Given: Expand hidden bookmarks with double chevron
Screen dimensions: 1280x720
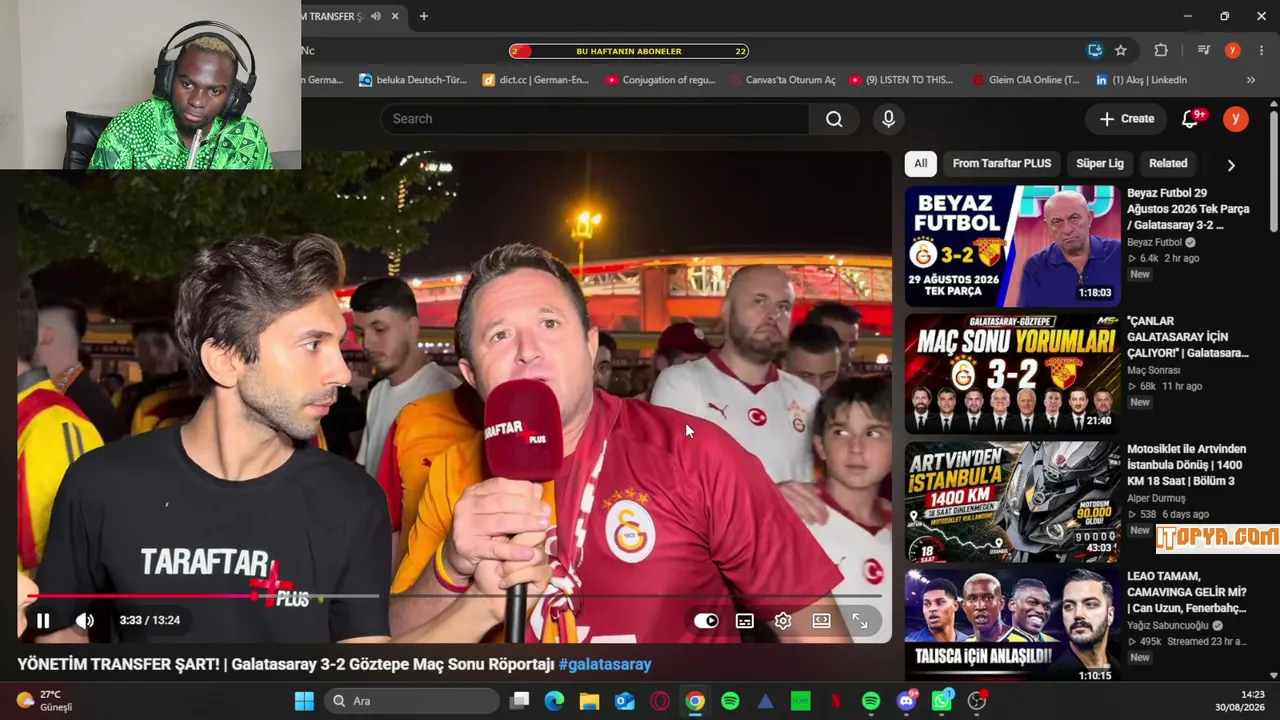Looking at the screenshot, I should [x=1250, y=80].
